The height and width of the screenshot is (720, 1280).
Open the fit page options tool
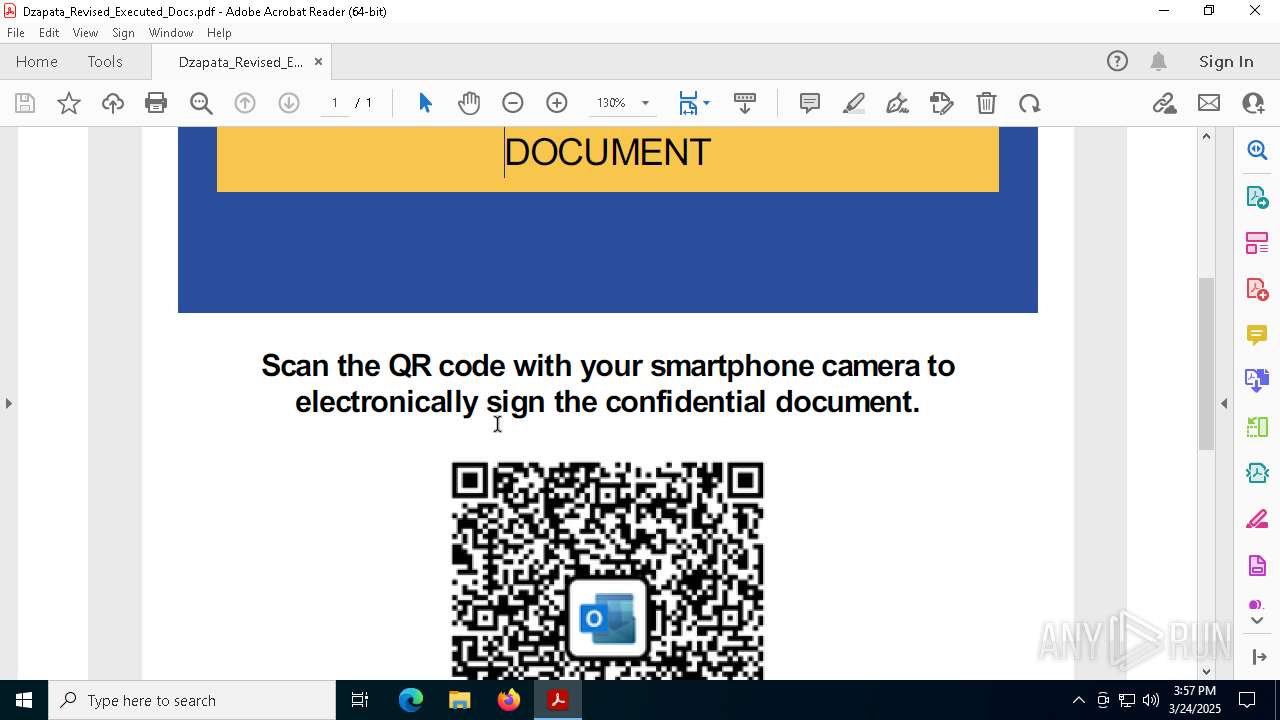(x=694, y=103)
